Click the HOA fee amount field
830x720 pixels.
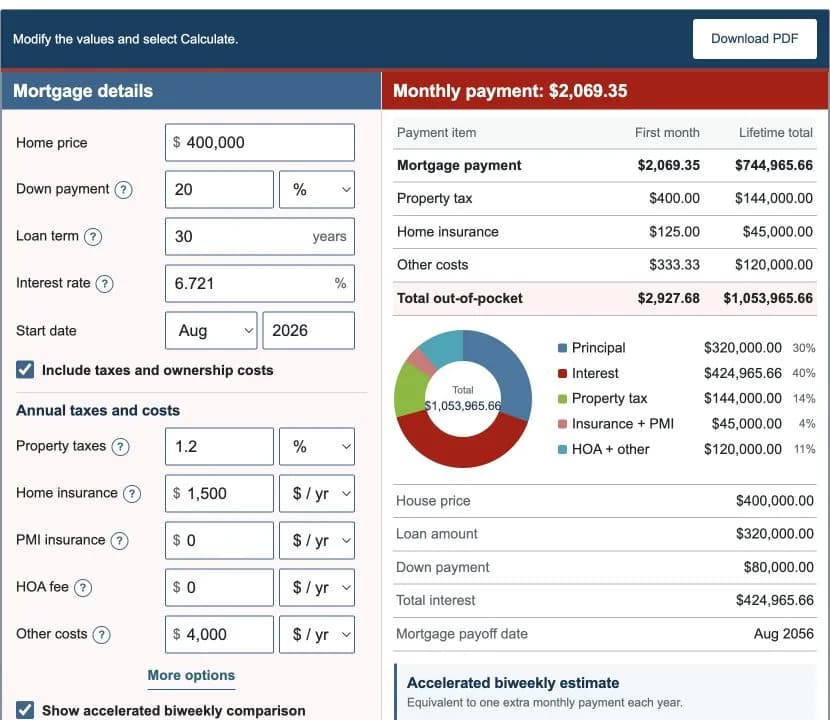(219, 588)
